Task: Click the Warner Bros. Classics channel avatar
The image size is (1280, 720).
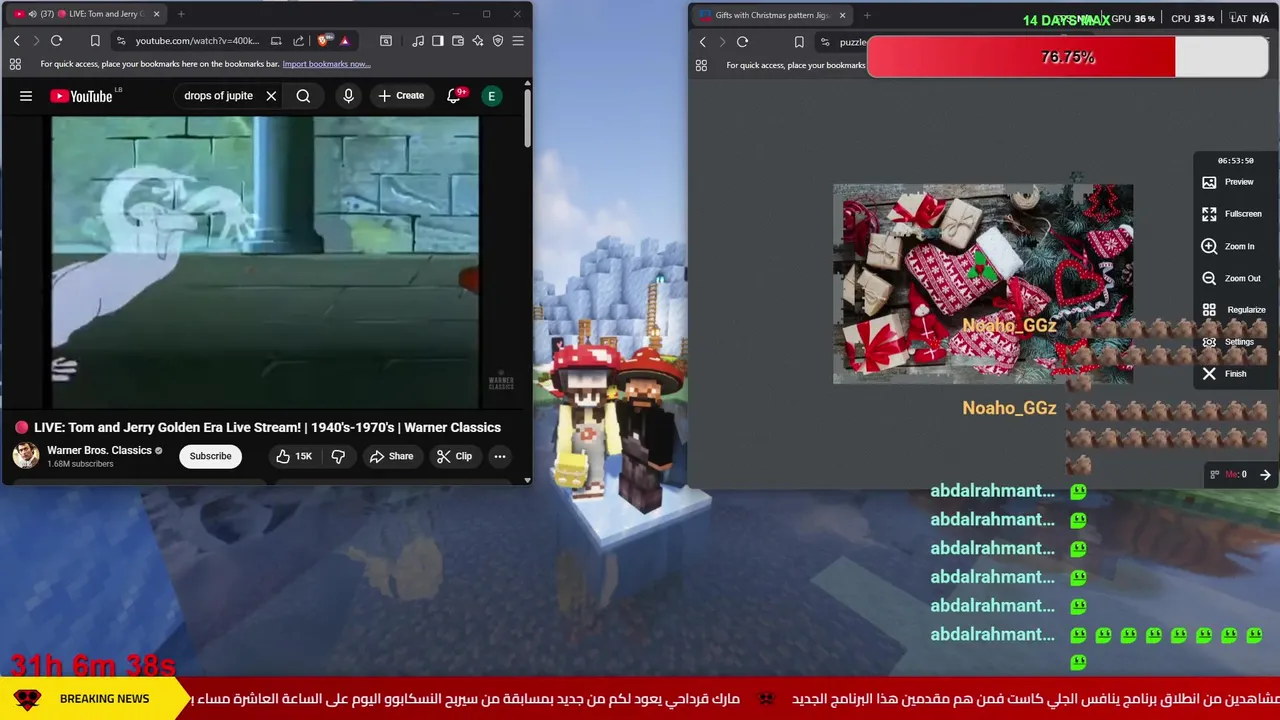Action: coord(25,456)
